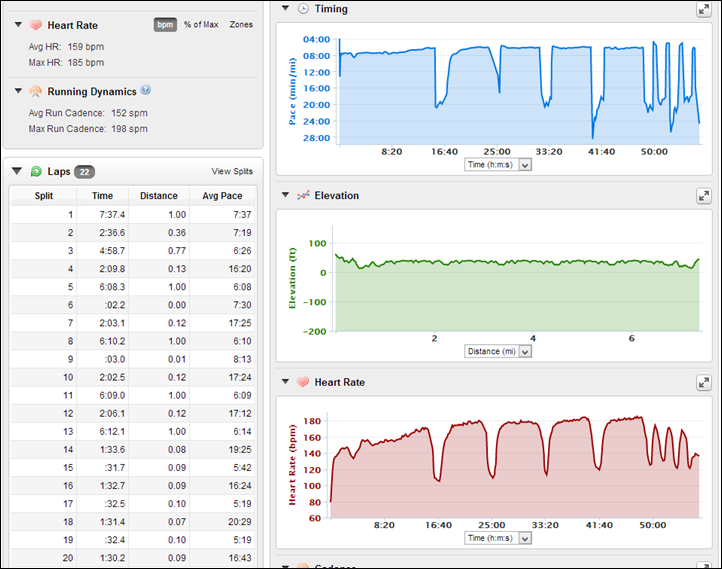Open the Timing chart Time axis dropdown

525,166
